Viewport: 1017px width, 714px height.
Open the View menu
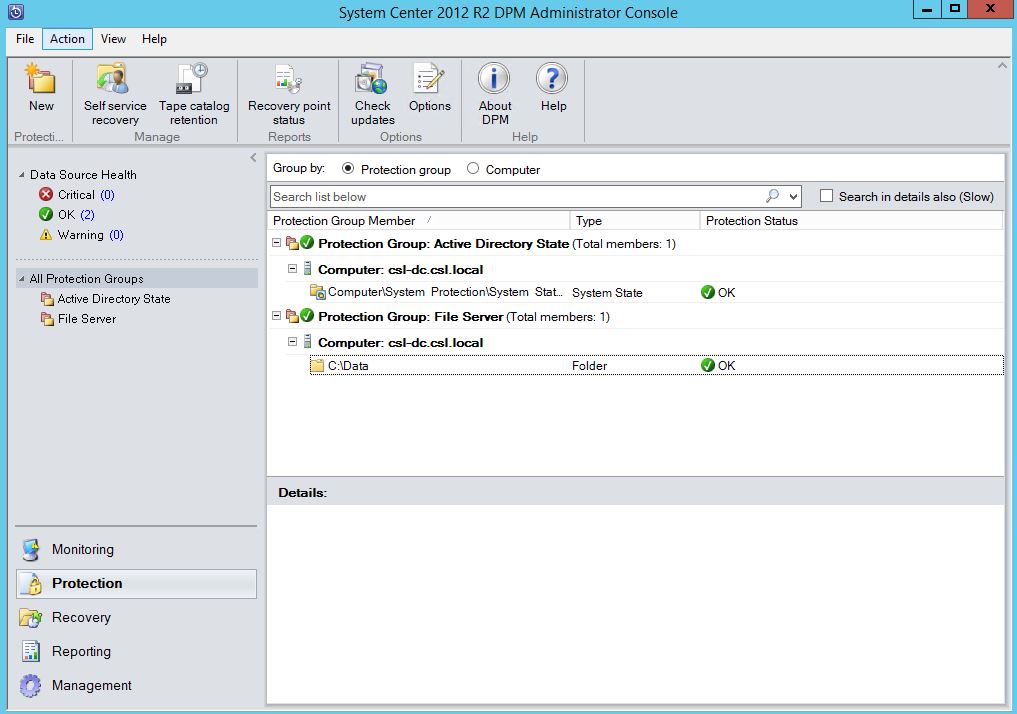tap(114, 39)
